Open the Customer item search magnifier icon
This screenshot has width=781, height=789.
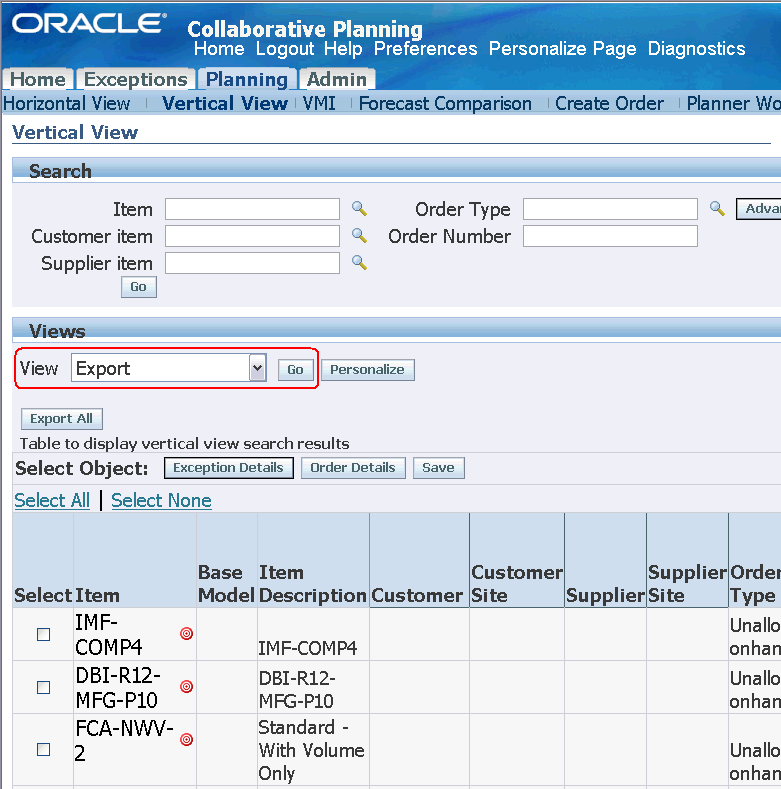click(359, 235)
